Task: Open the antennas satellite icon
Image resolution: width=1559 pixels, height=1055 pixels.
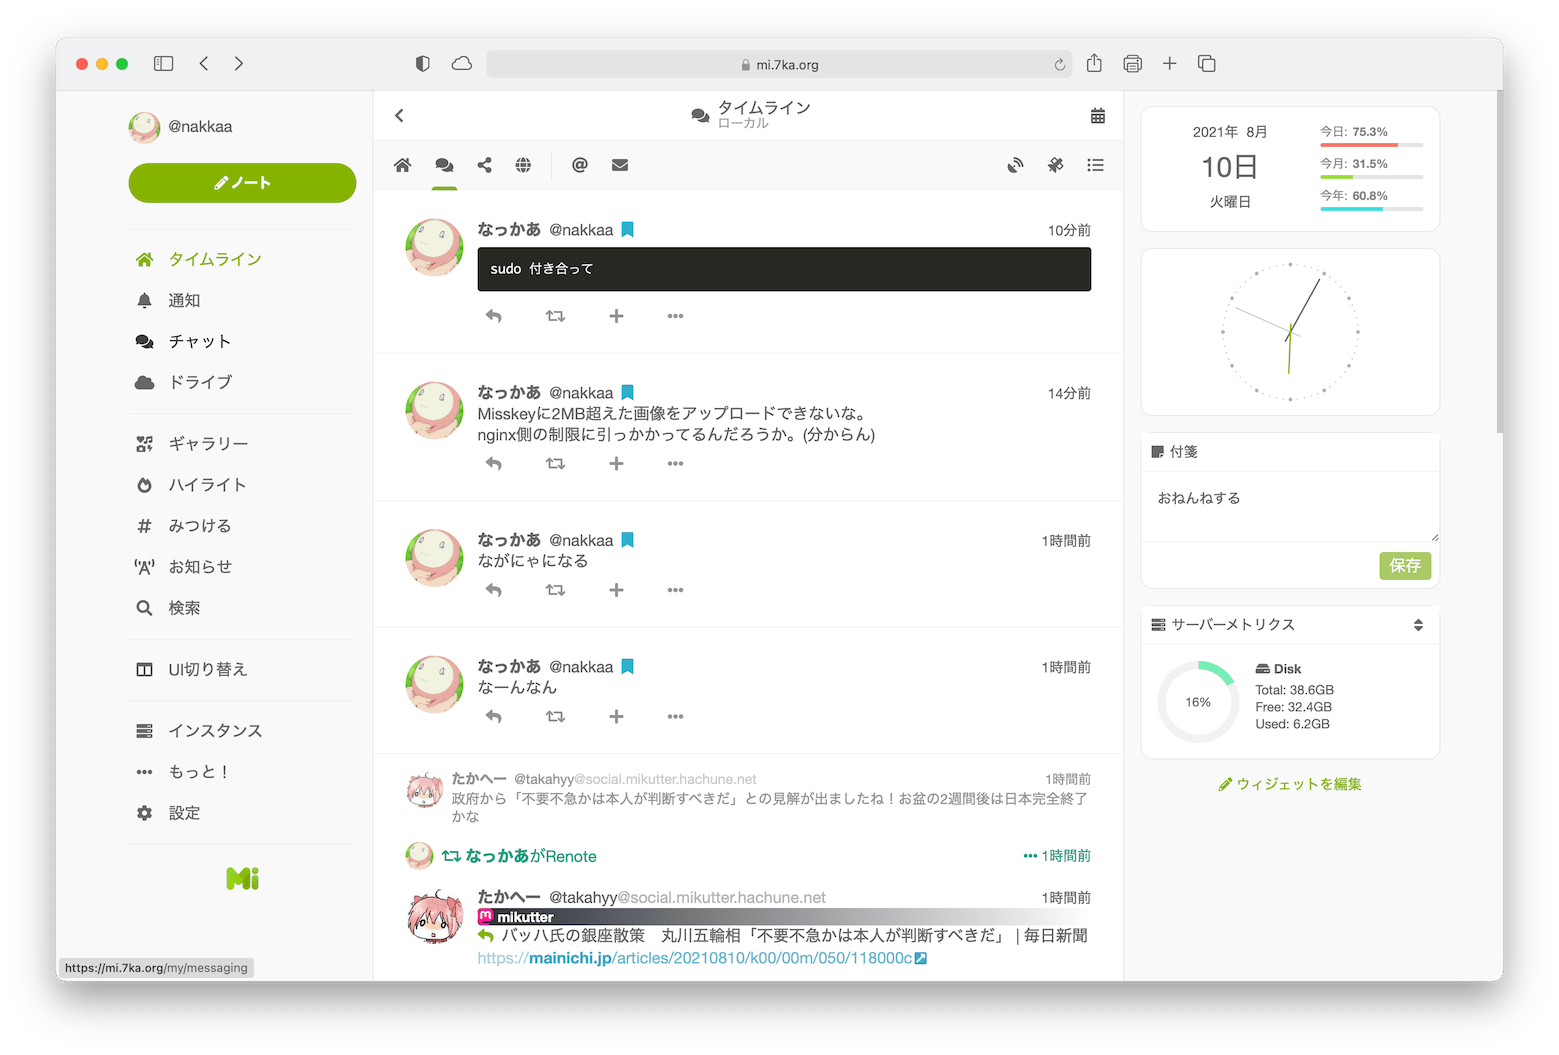Action: point(1055,165)
